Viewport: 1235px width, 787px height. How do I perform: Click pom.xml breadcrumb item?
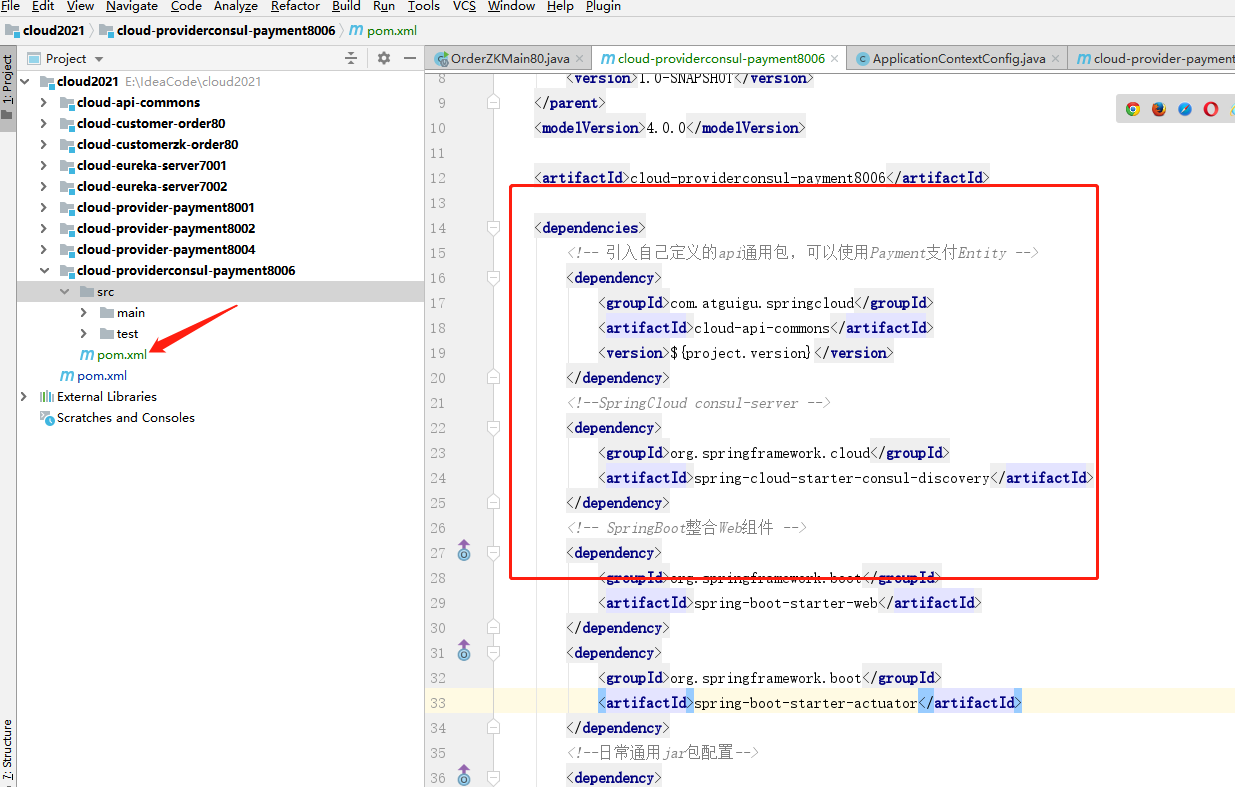pos(392,31)
